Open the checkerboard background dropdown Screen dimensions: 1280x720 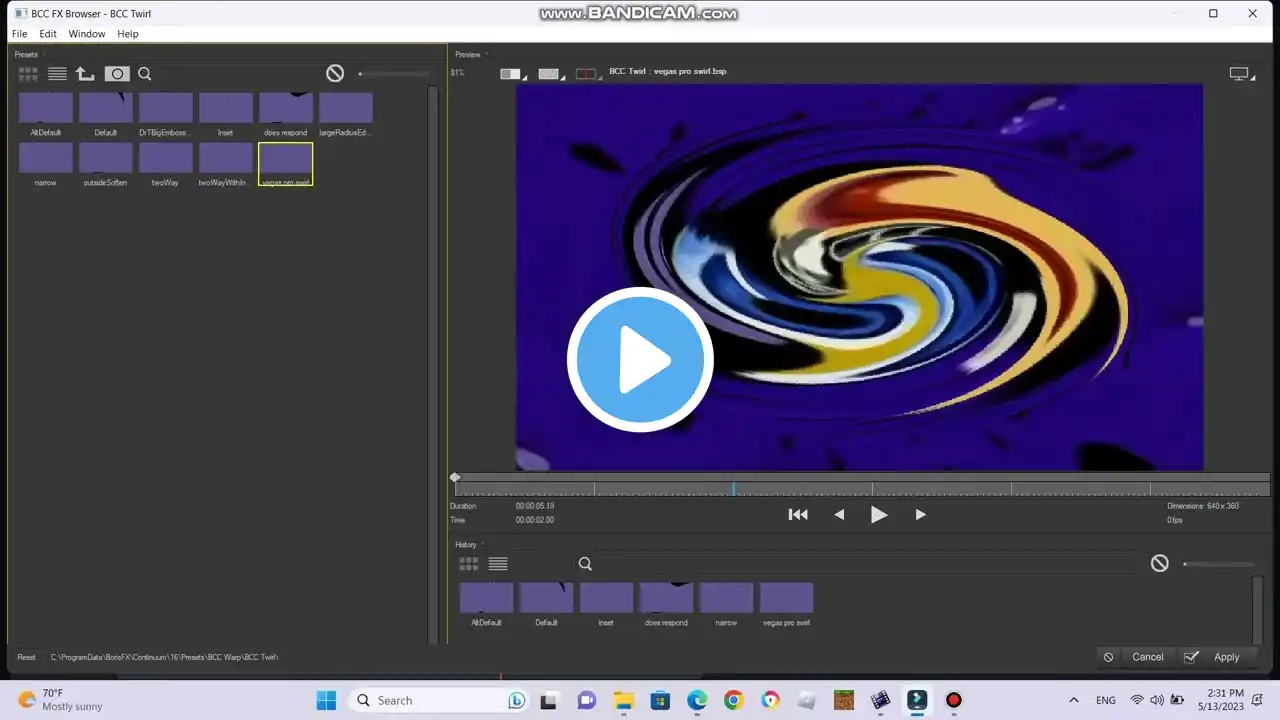click(x=549, y=74)
